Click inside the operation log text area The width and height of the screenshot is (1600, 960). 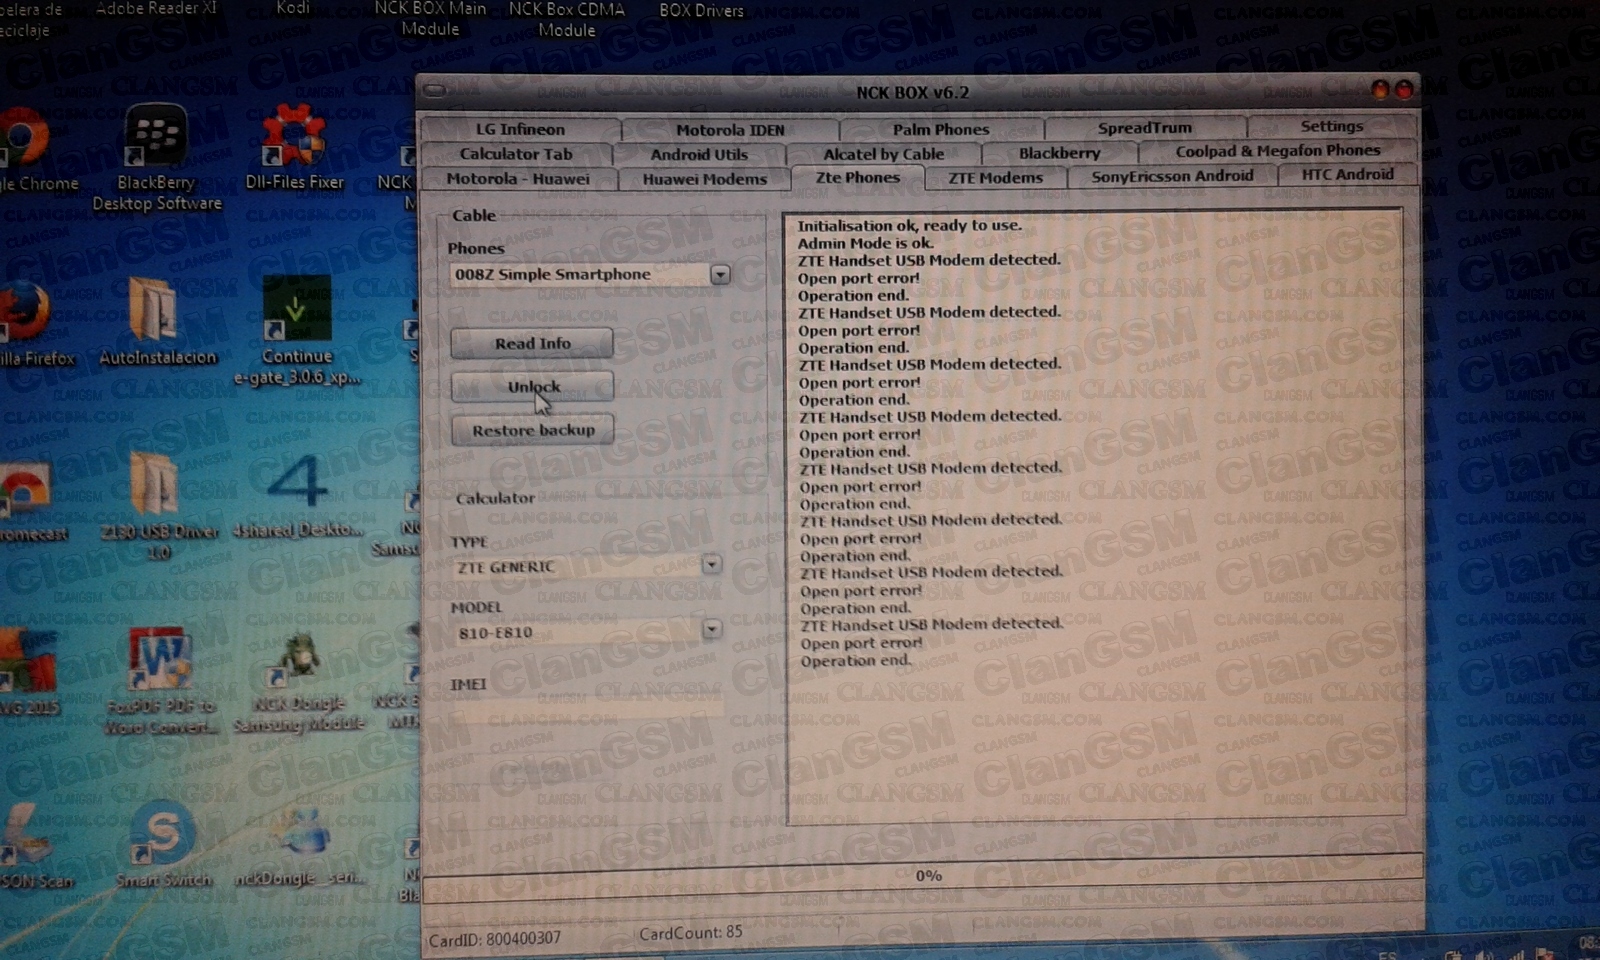pos(1095,517)
